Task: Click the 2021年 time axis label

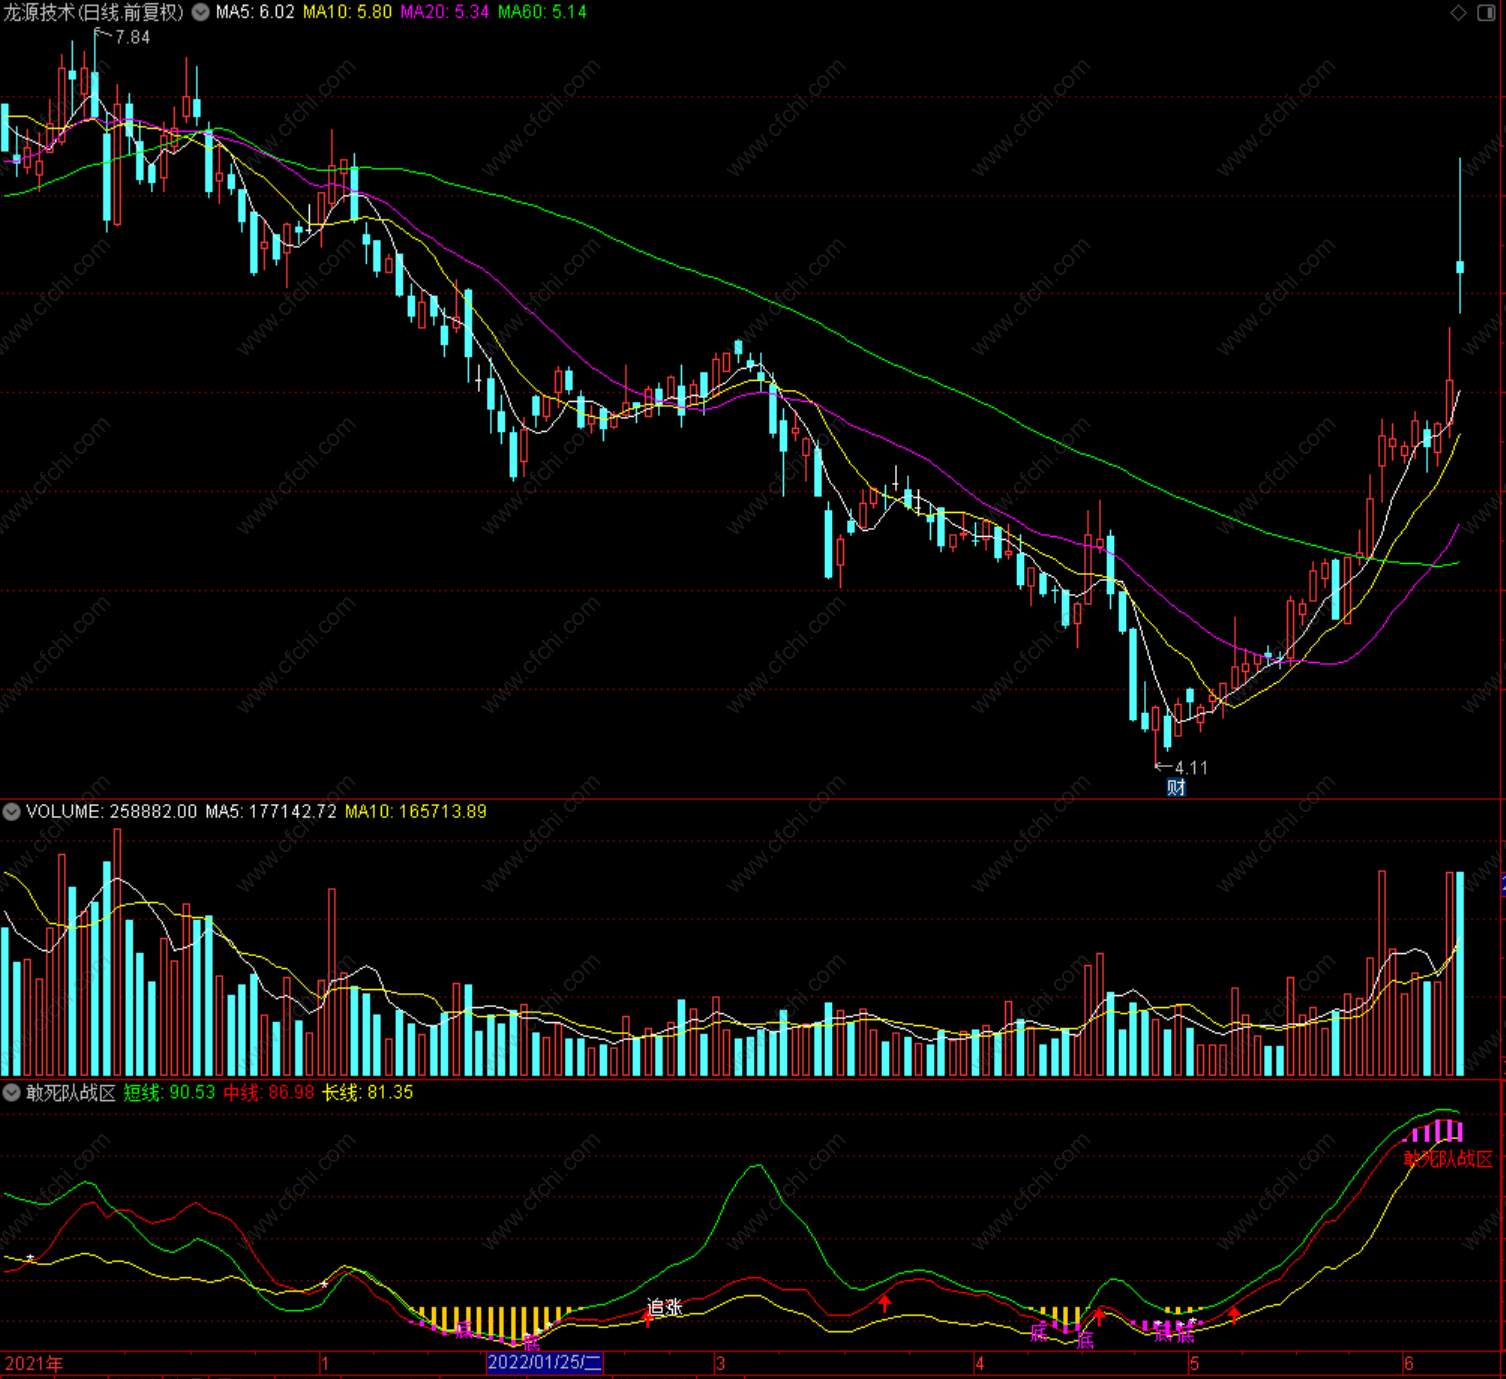Action: [34, 1363]
